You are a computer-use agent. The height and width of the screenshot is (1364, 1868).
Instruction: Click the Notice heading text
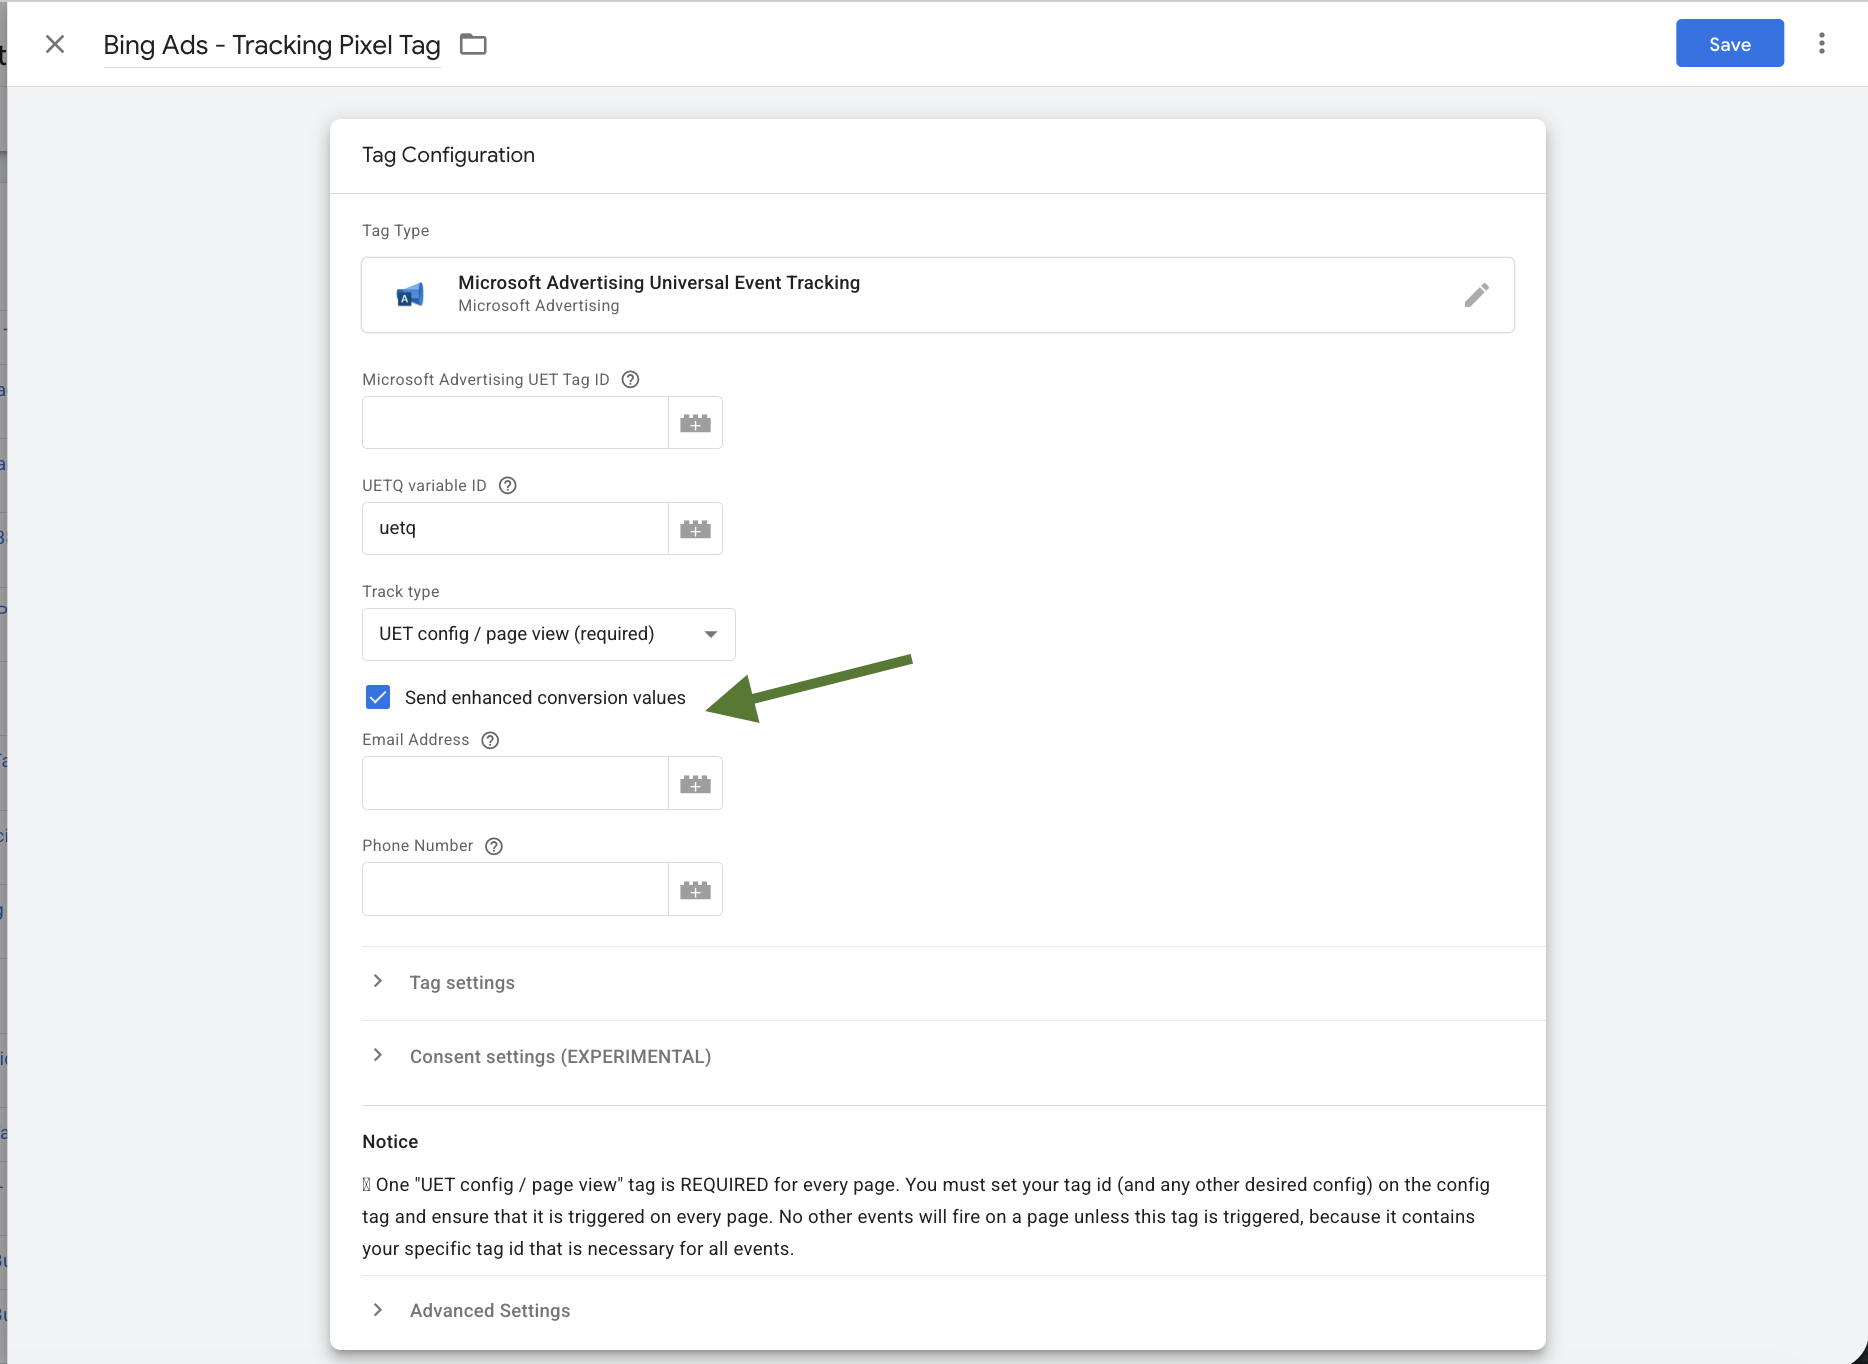(x=390, y=1142)
